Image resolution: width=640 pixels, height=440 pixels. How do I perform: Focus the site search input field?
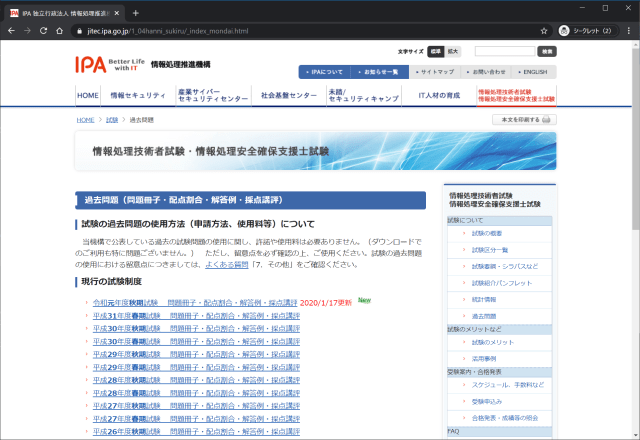coord(505,51)
